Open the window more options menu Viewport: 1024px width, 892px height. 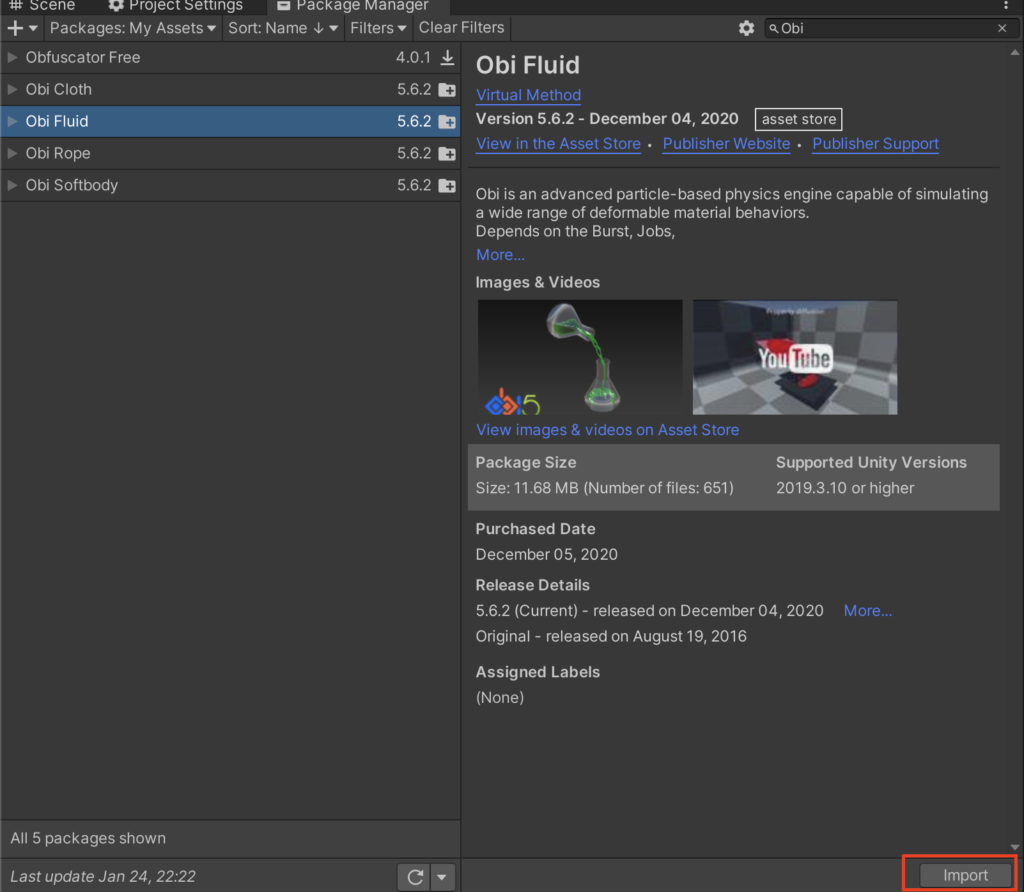coord(1006,5)
